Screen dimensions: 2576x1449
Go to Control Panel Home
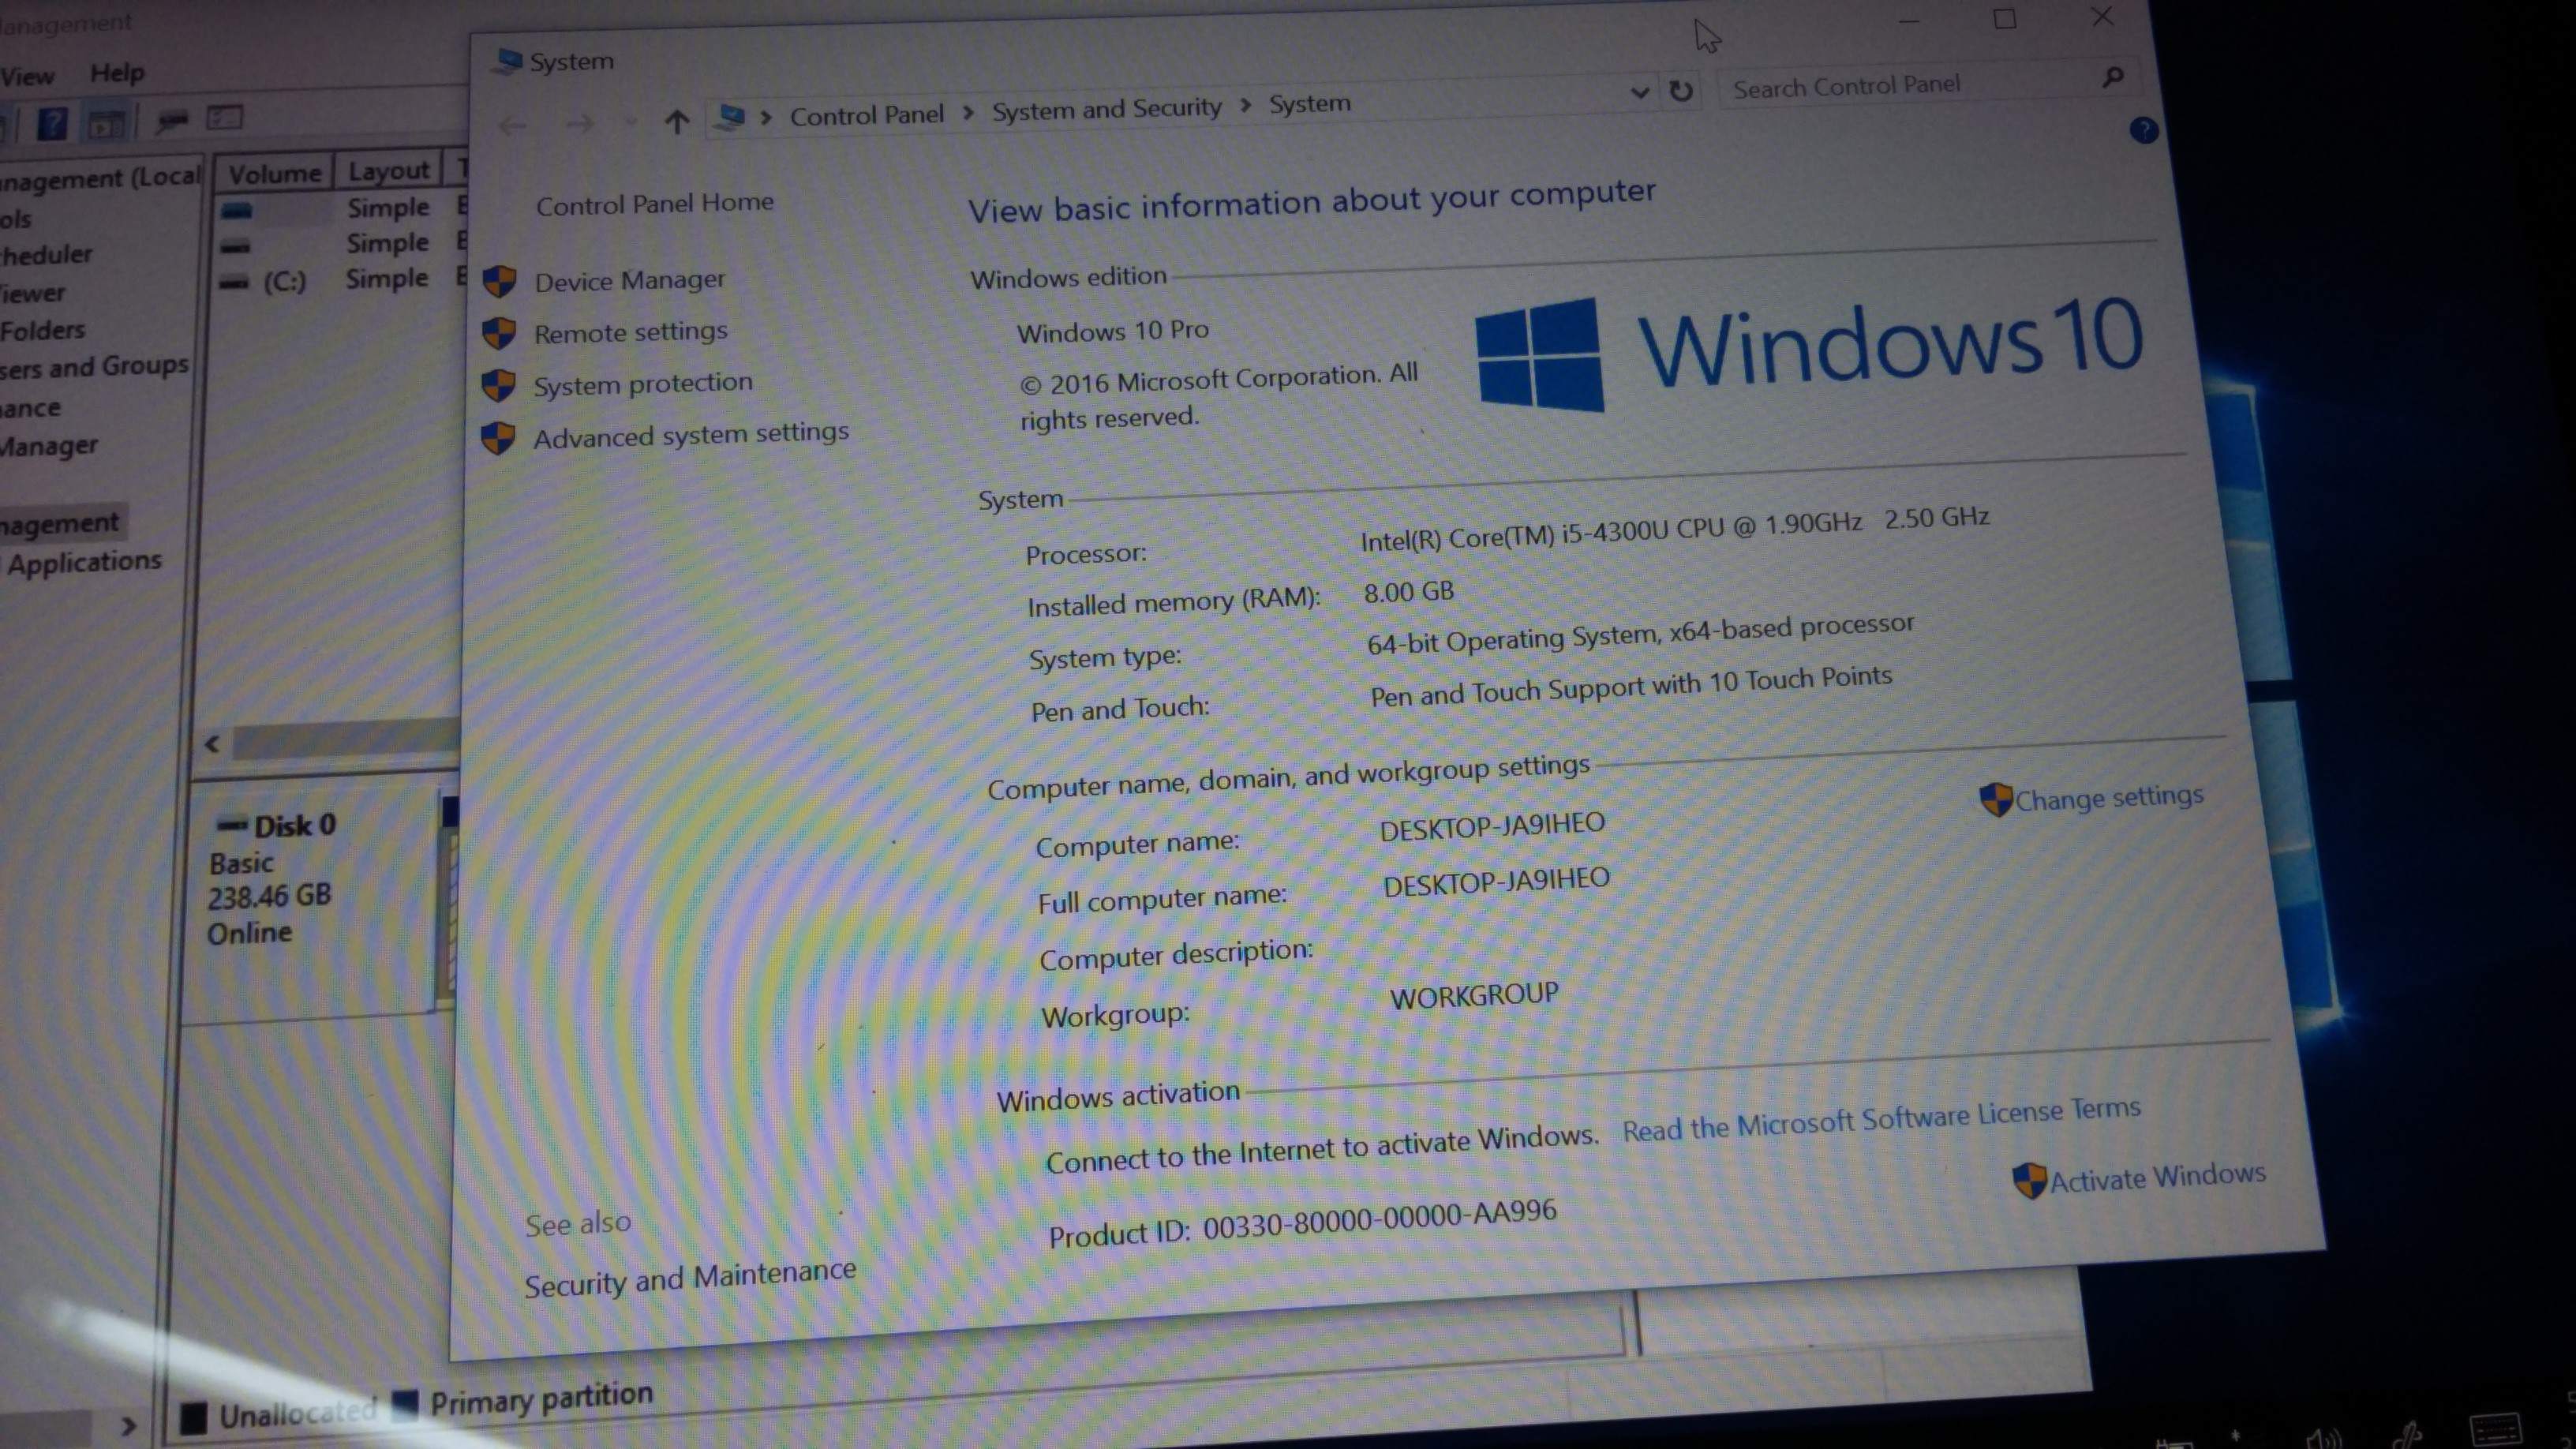pyautogui.click(x=654, y=204)
